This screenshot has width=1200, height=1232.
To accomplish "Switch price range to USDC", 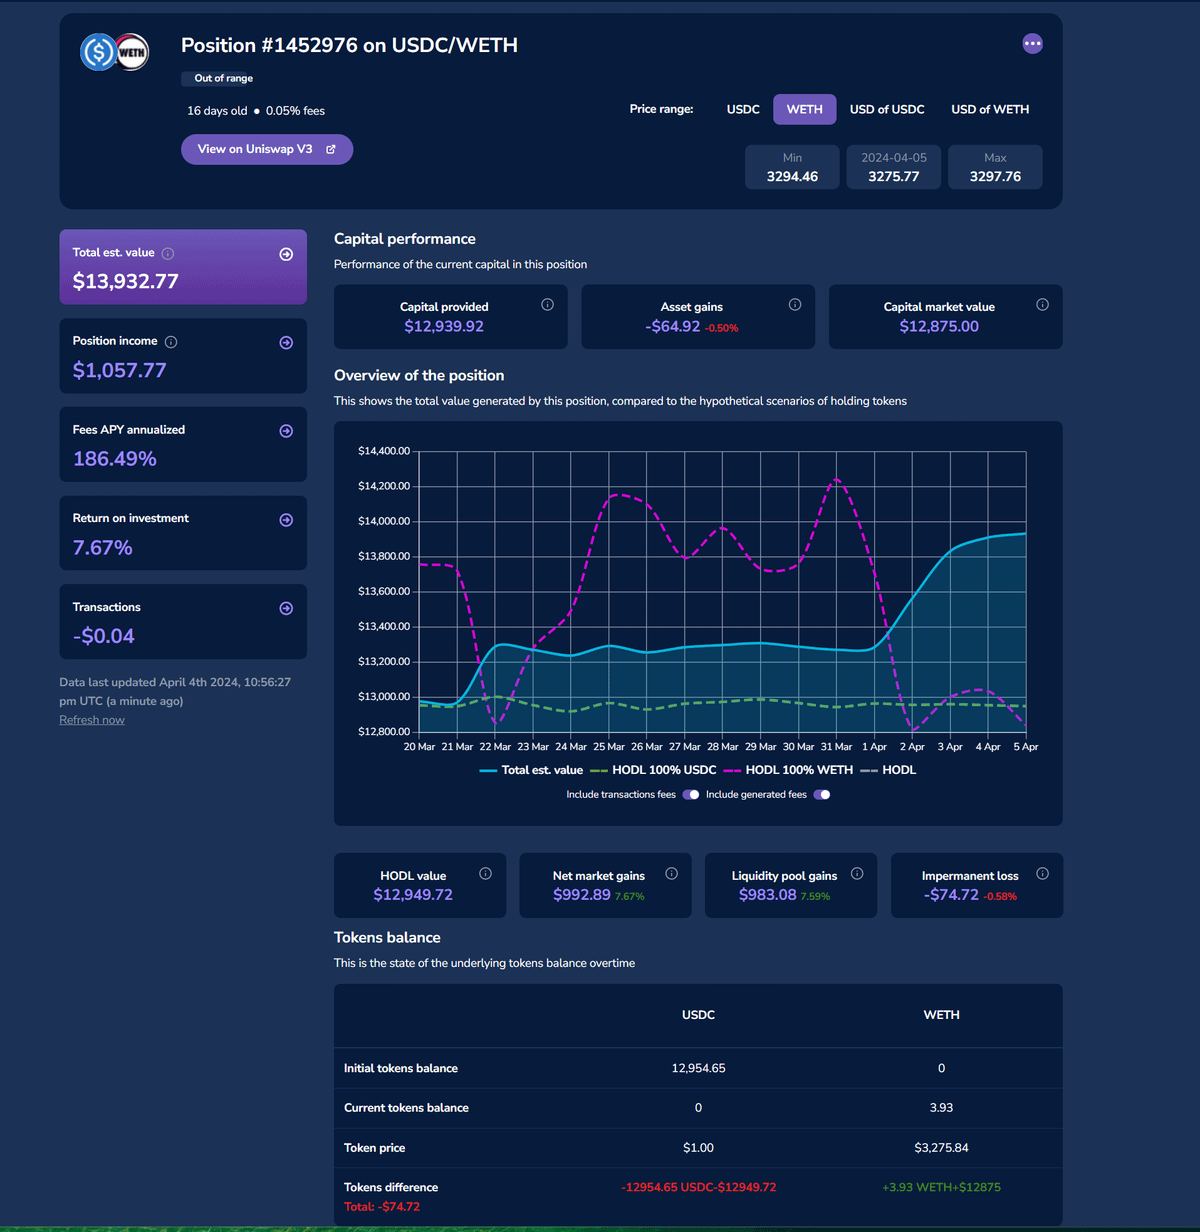I will [743, 109].
